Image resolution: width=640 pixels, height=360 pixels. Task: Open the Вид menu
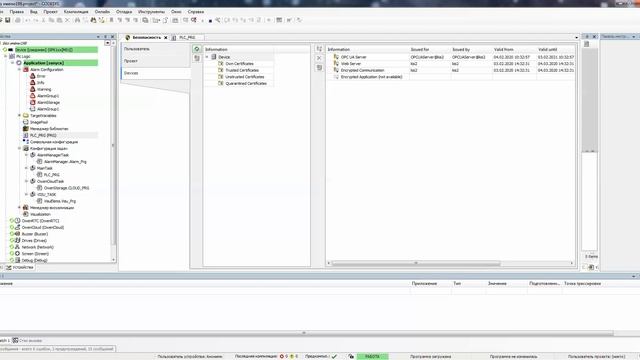coord(33,12)
